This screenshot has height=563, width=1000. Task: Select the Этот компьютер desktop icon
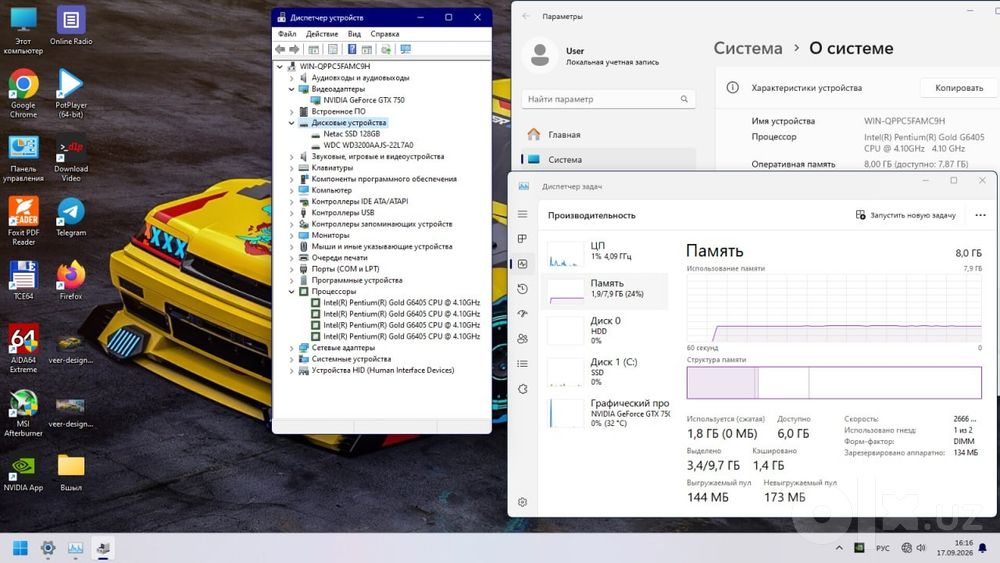24,30
